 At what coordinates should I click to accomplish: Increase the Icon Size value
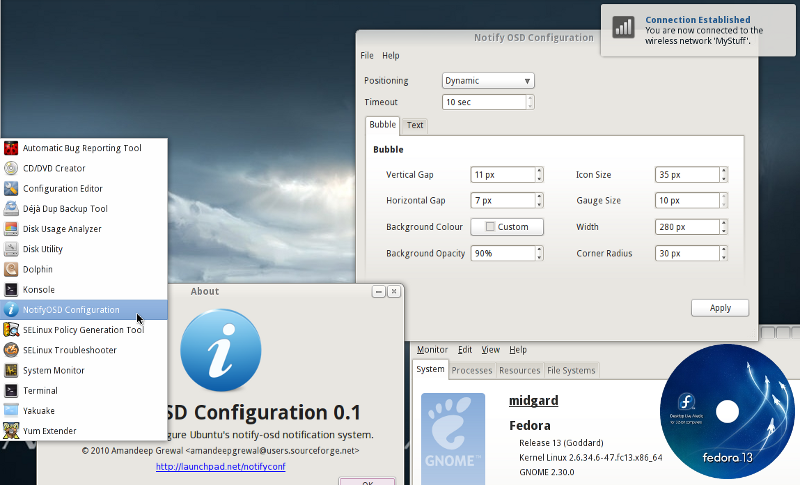(x=723, y=171)
